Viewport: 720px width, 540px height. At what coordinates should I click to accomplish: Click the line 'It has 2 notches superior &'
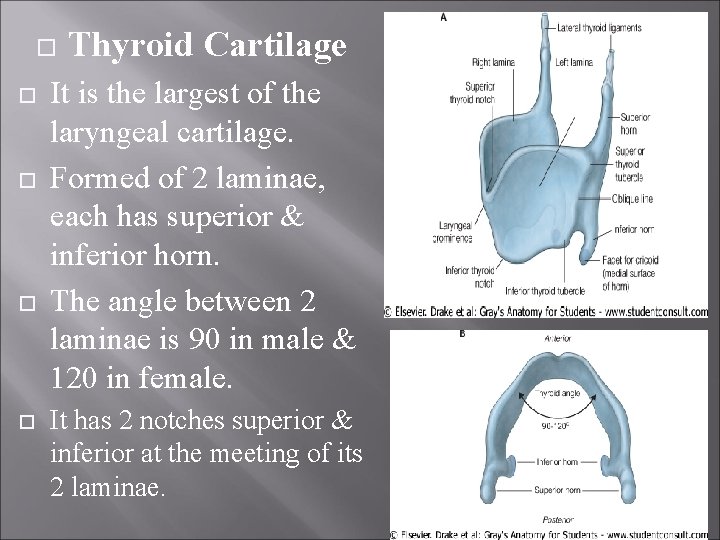pyautogui.click(x=201, y=420)
